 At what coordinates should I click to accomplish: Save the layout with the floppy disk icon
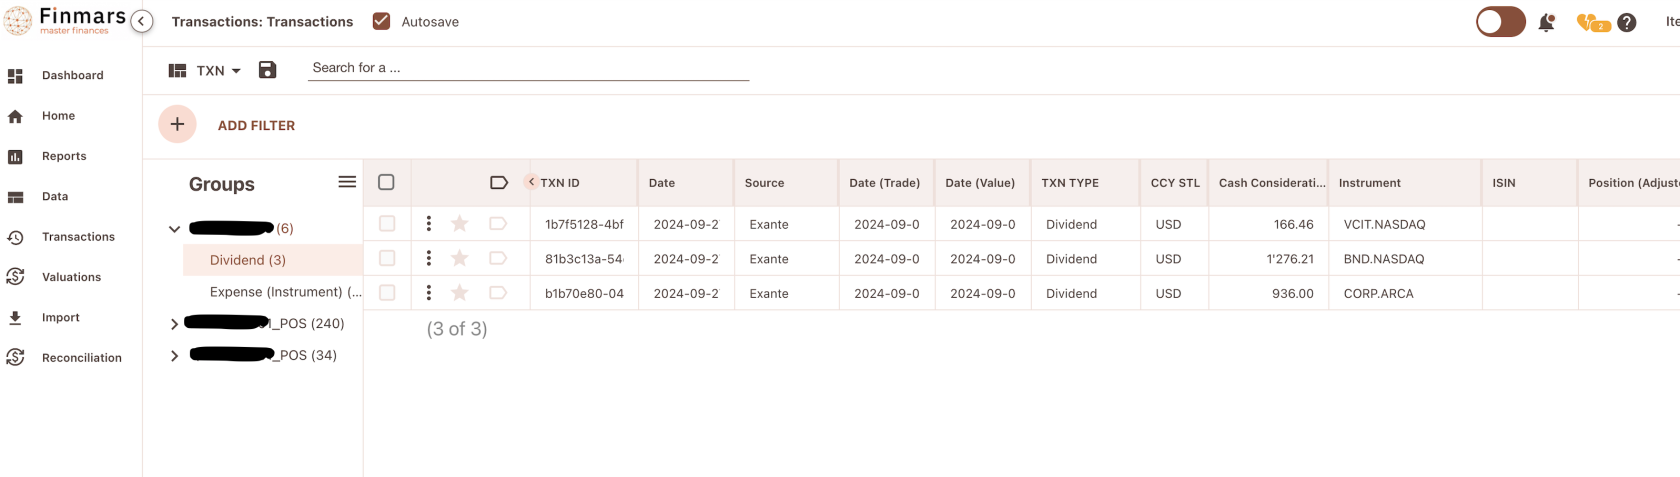(x=267, y=70)
